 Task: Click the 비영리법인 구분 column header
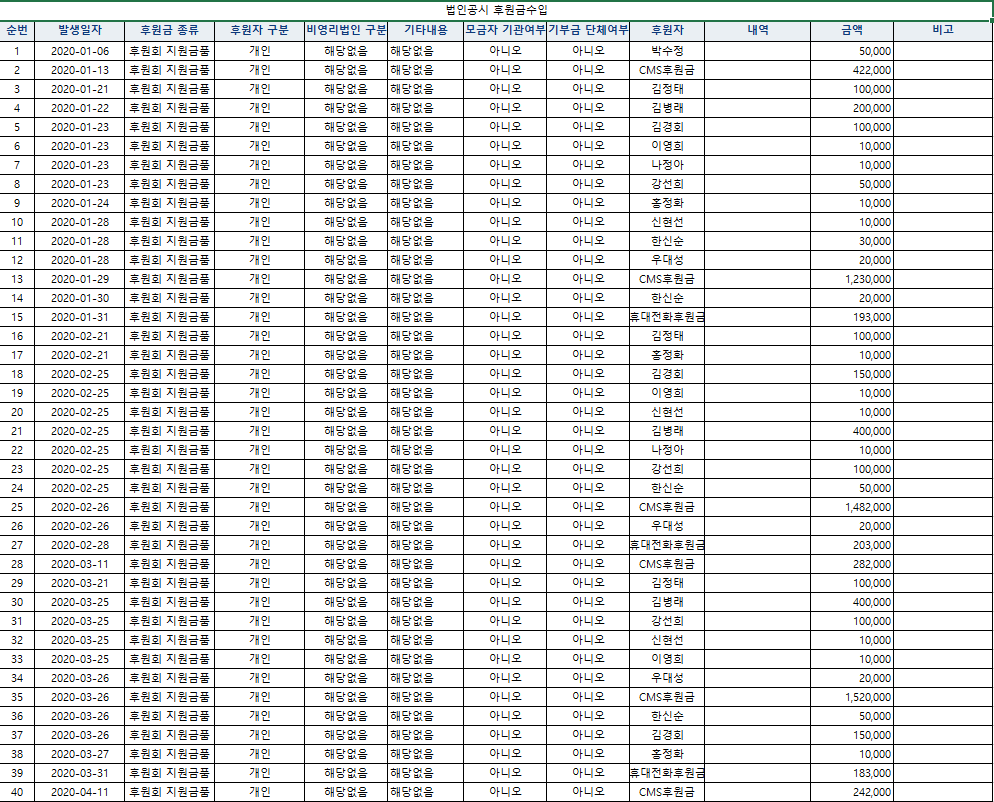point(346,30)
